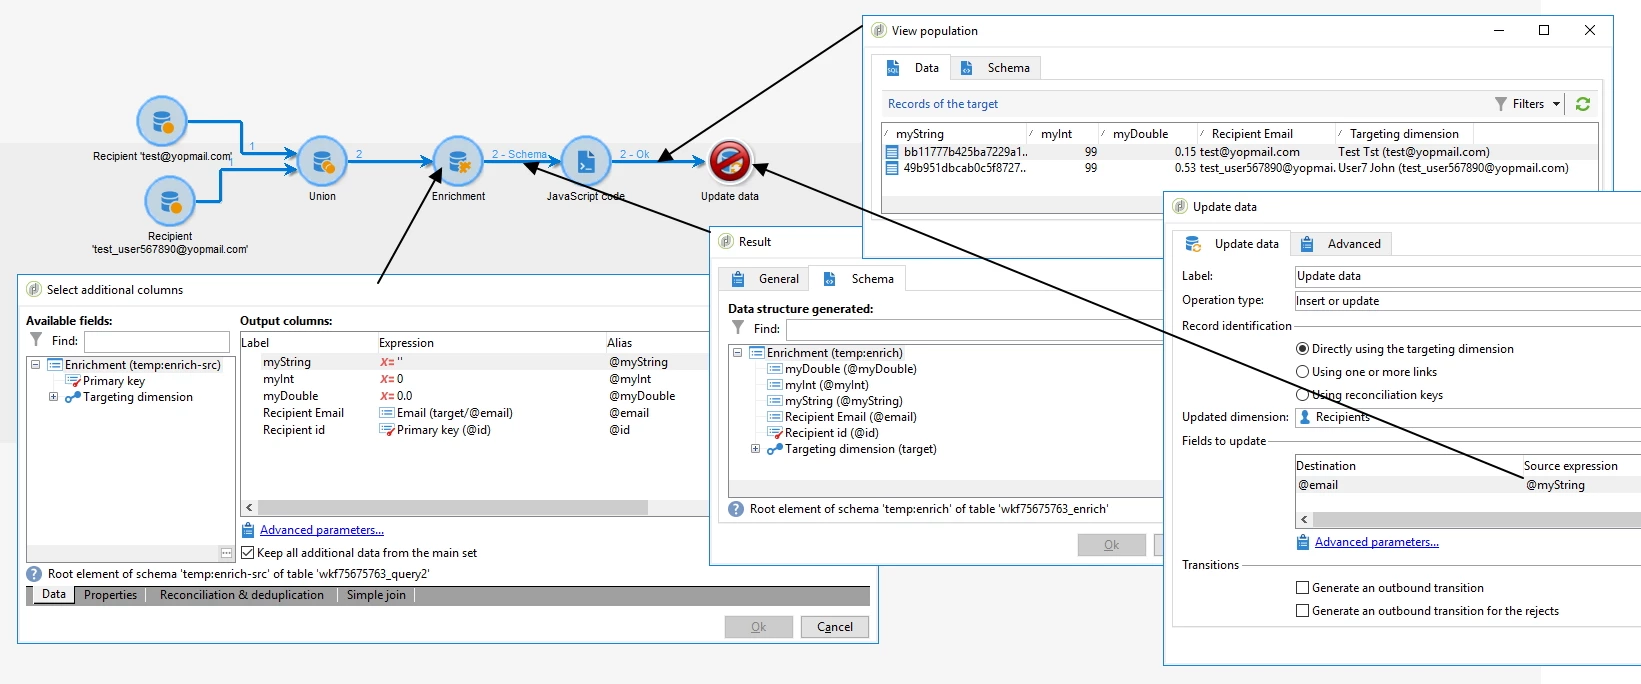Screen dimensions: 1641x684
Task: Click the row icon of bb11777b425ba7229a1 record
Action: point(892,152)
